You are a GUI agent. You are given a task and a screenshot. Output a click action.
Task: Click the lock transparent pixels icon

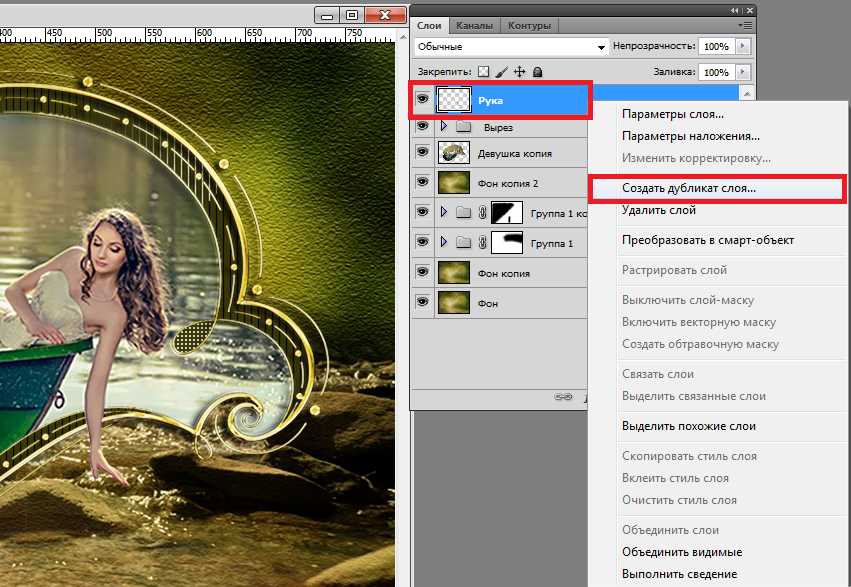(x=483, y=72)
